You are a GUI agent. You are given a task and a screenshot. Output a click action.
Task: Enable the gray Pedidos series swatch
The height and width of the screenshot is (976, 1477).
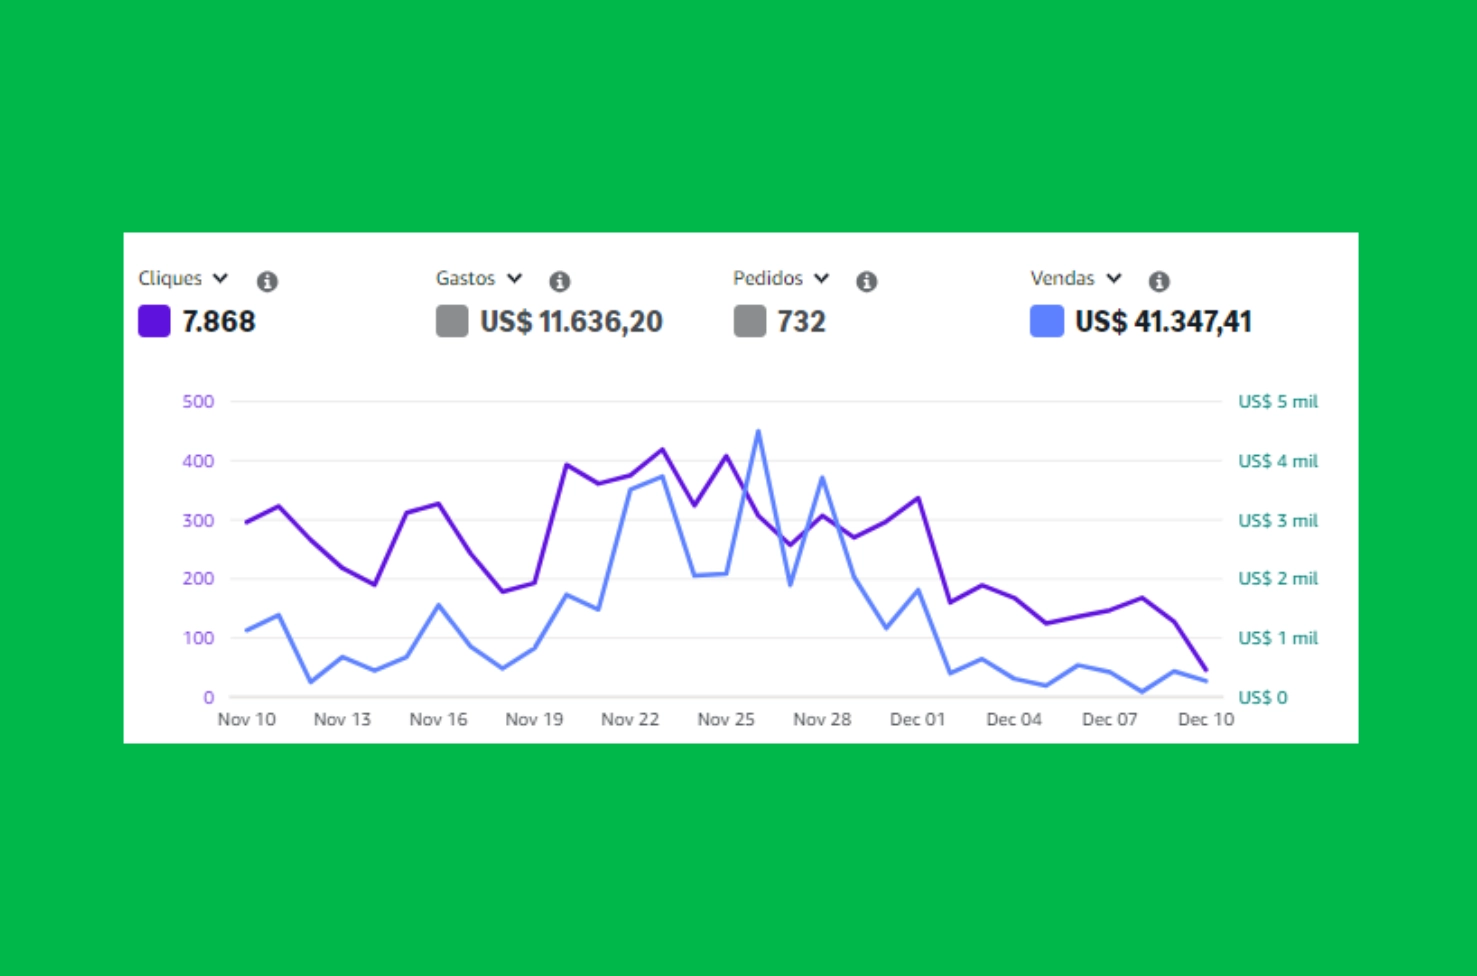click(x=749, y=321)
